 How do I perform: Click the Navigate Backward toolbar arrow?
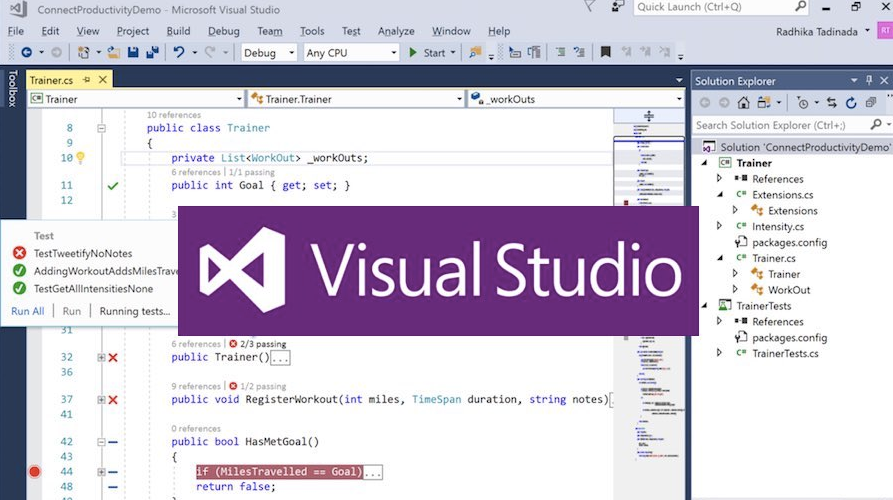pyautogui.click(x=26, y=52)
